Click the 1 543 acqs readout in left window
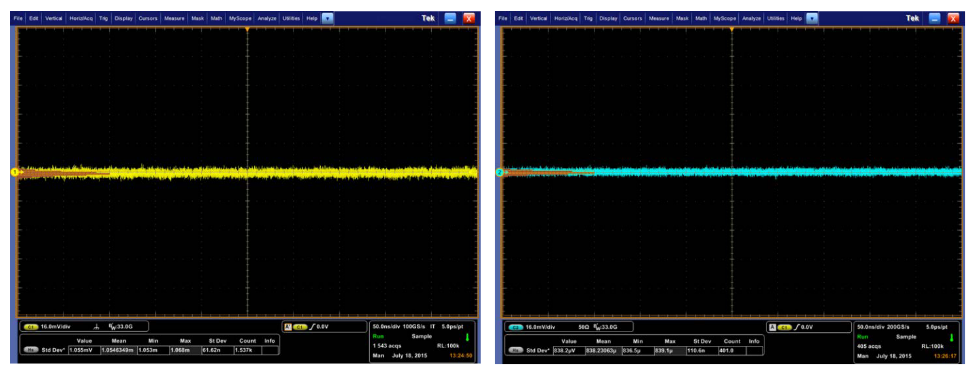Image resolution: width=972 pixels, height=373 pixels. 387,346
